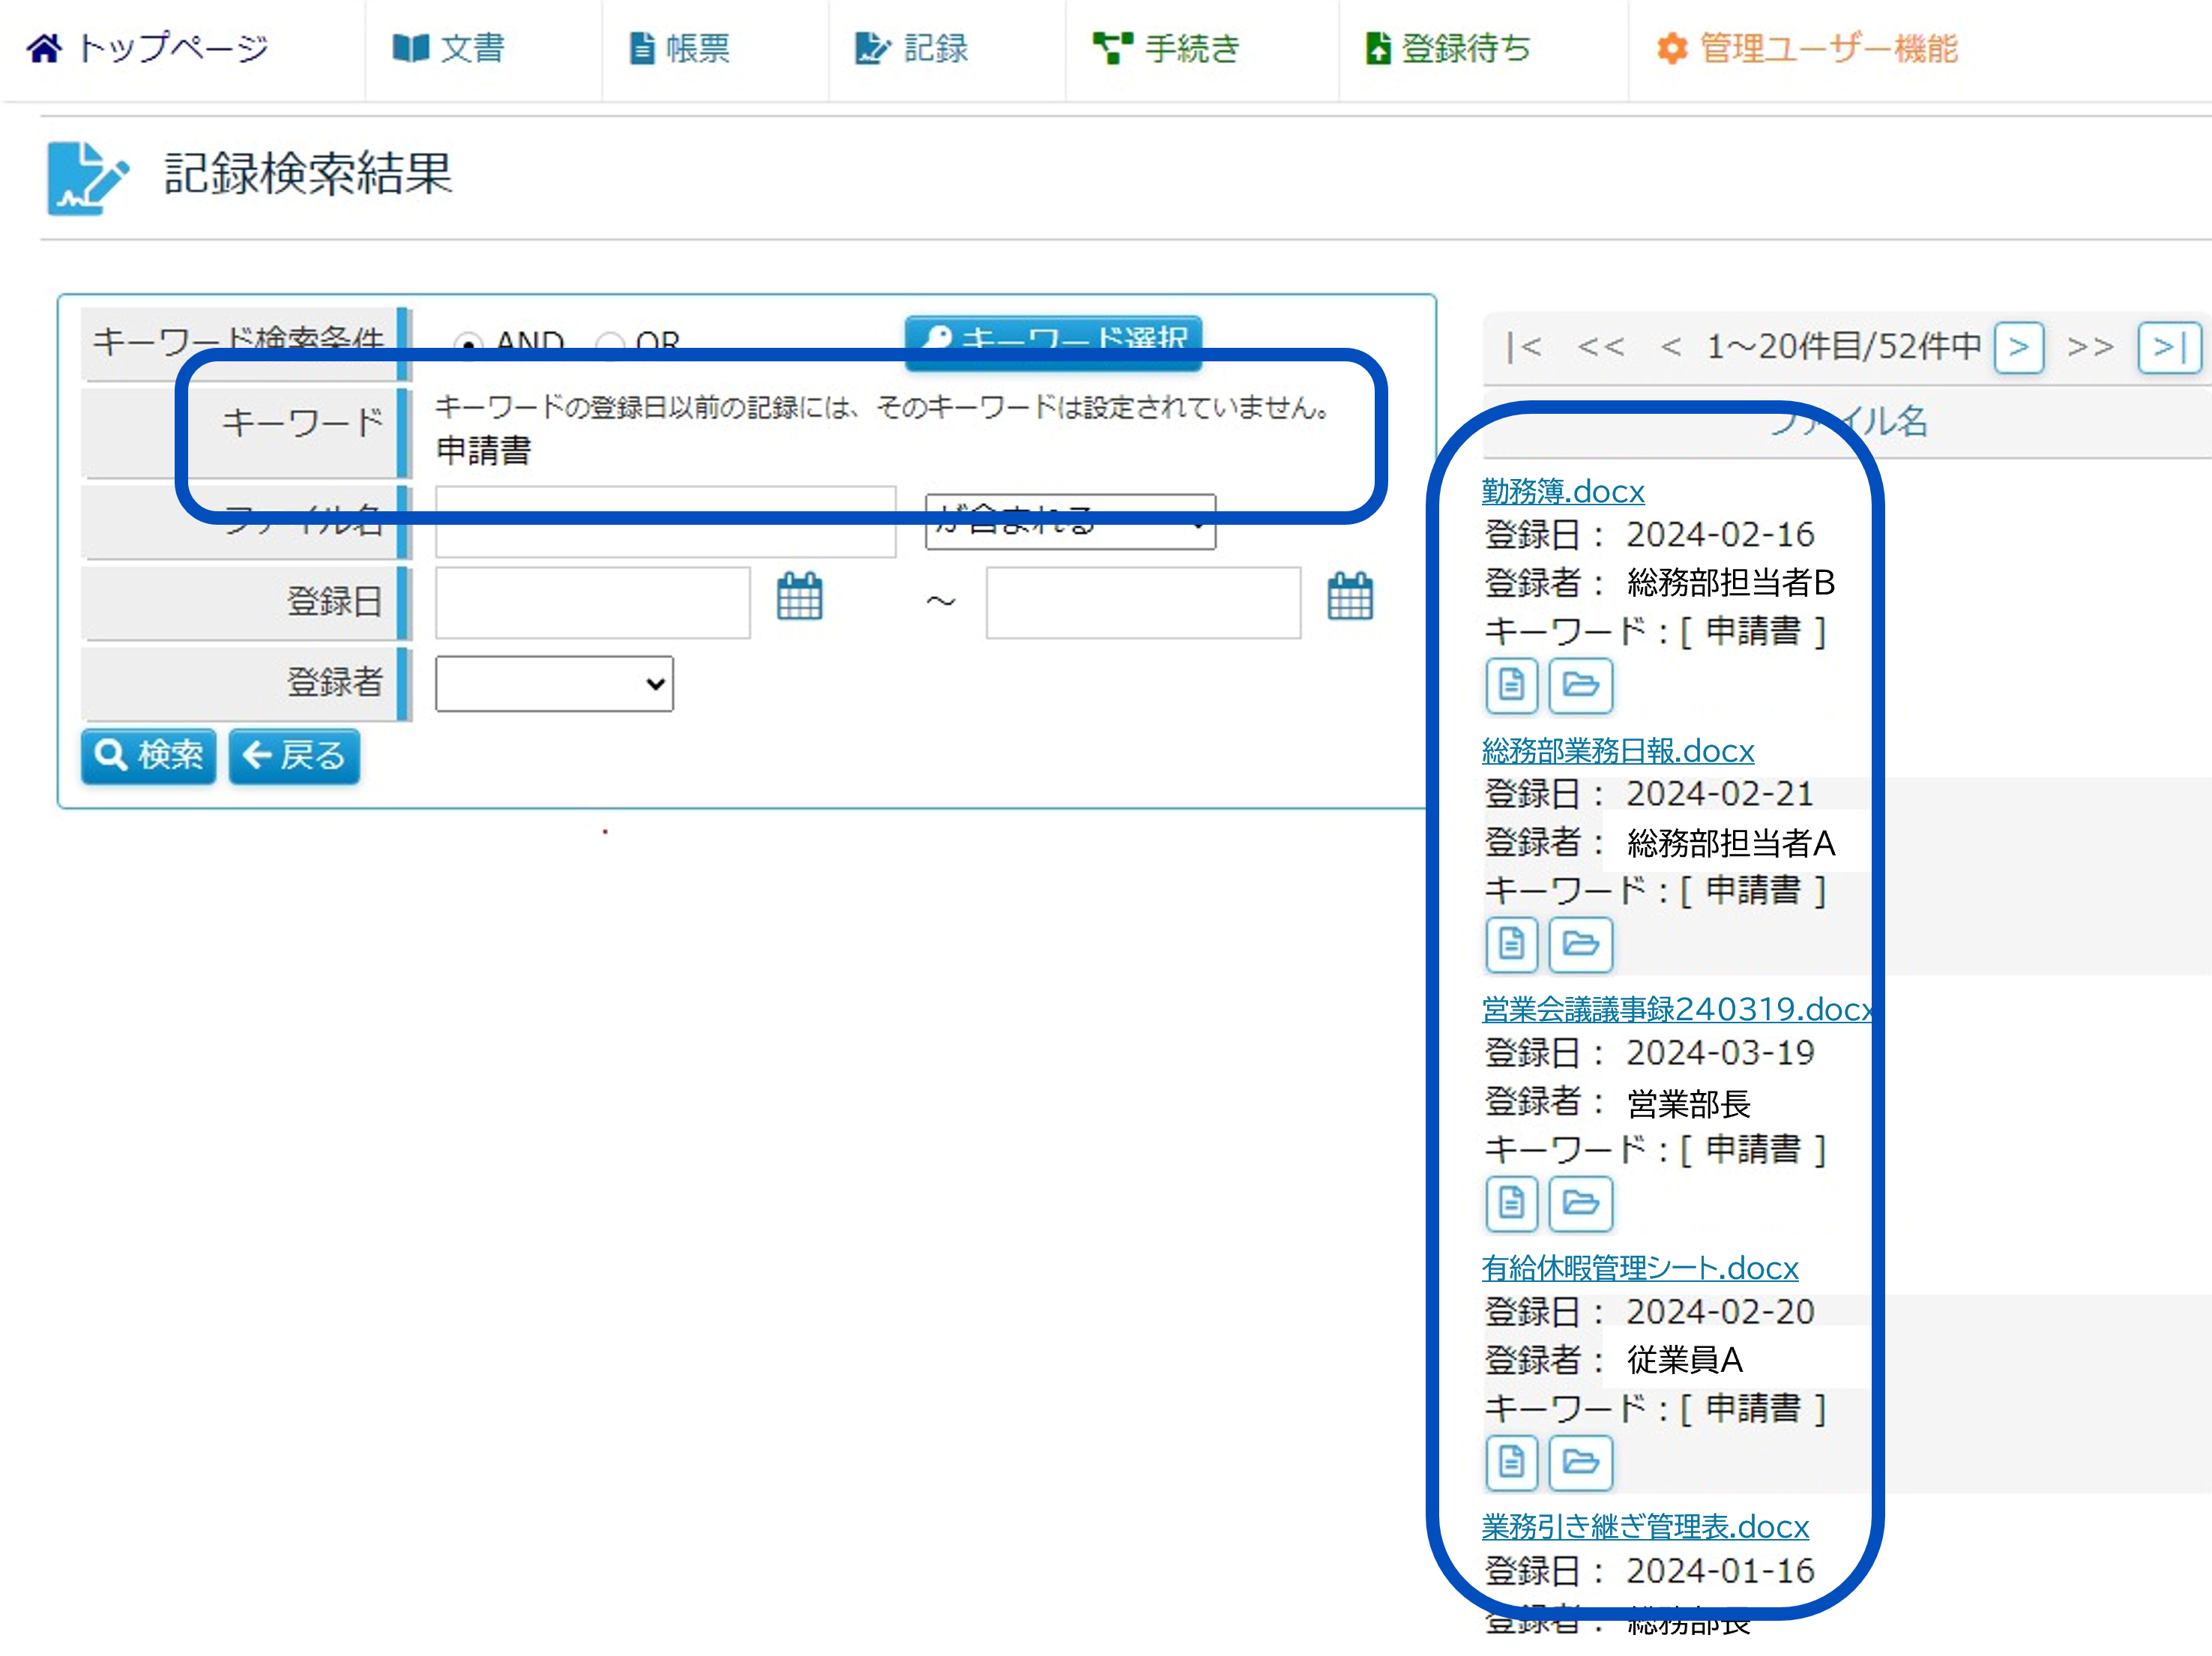This screenshot has height=1656, width=2212.
Task: Click the end date calendar icon
Action: [1349, 597]
